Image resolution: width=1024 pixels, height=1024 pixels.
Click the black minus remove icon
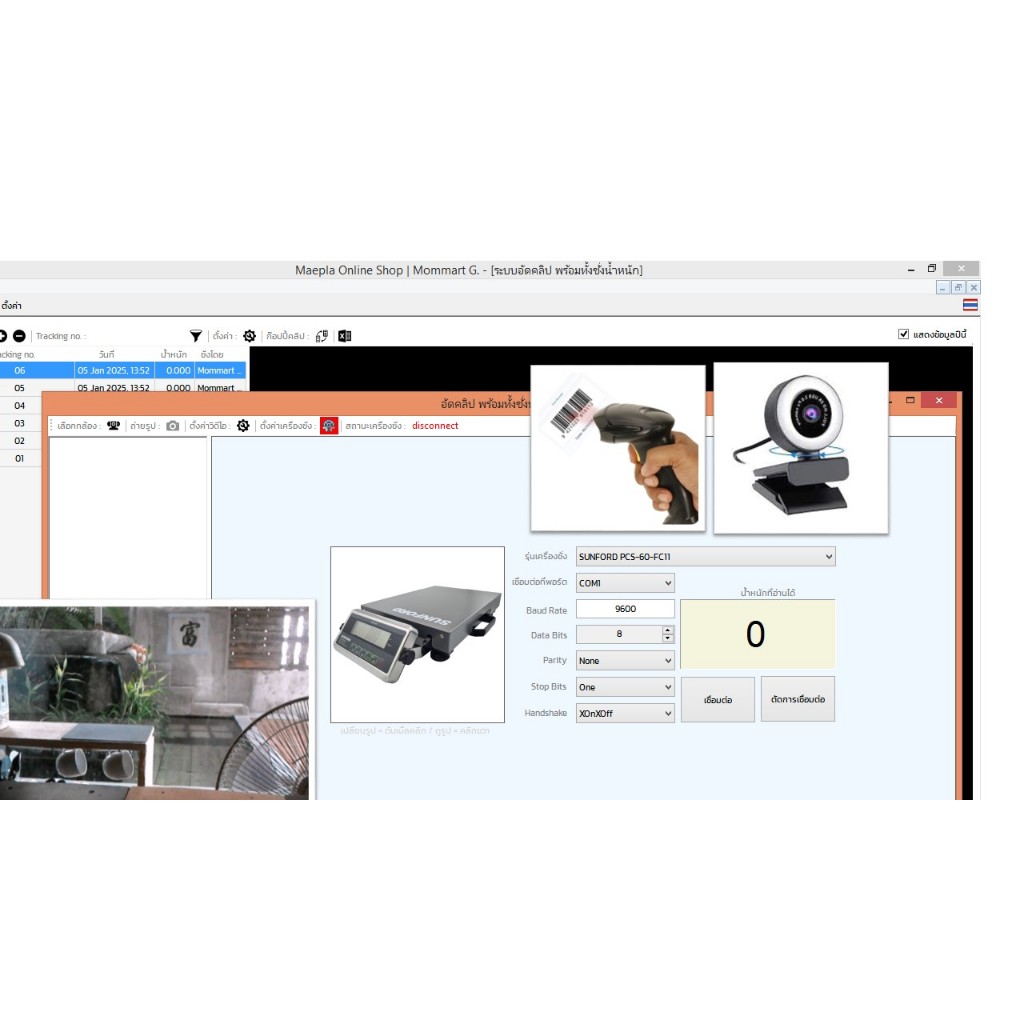click(x=19, y=336)
